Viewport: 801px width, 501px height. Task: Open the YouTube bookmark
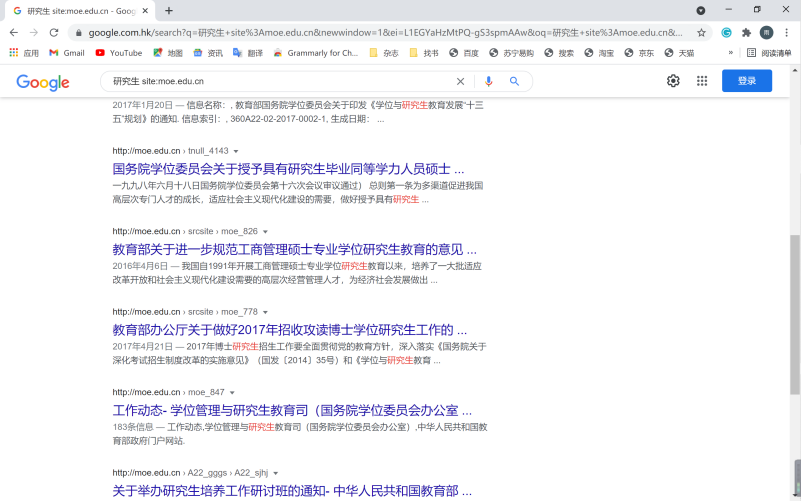119,53
